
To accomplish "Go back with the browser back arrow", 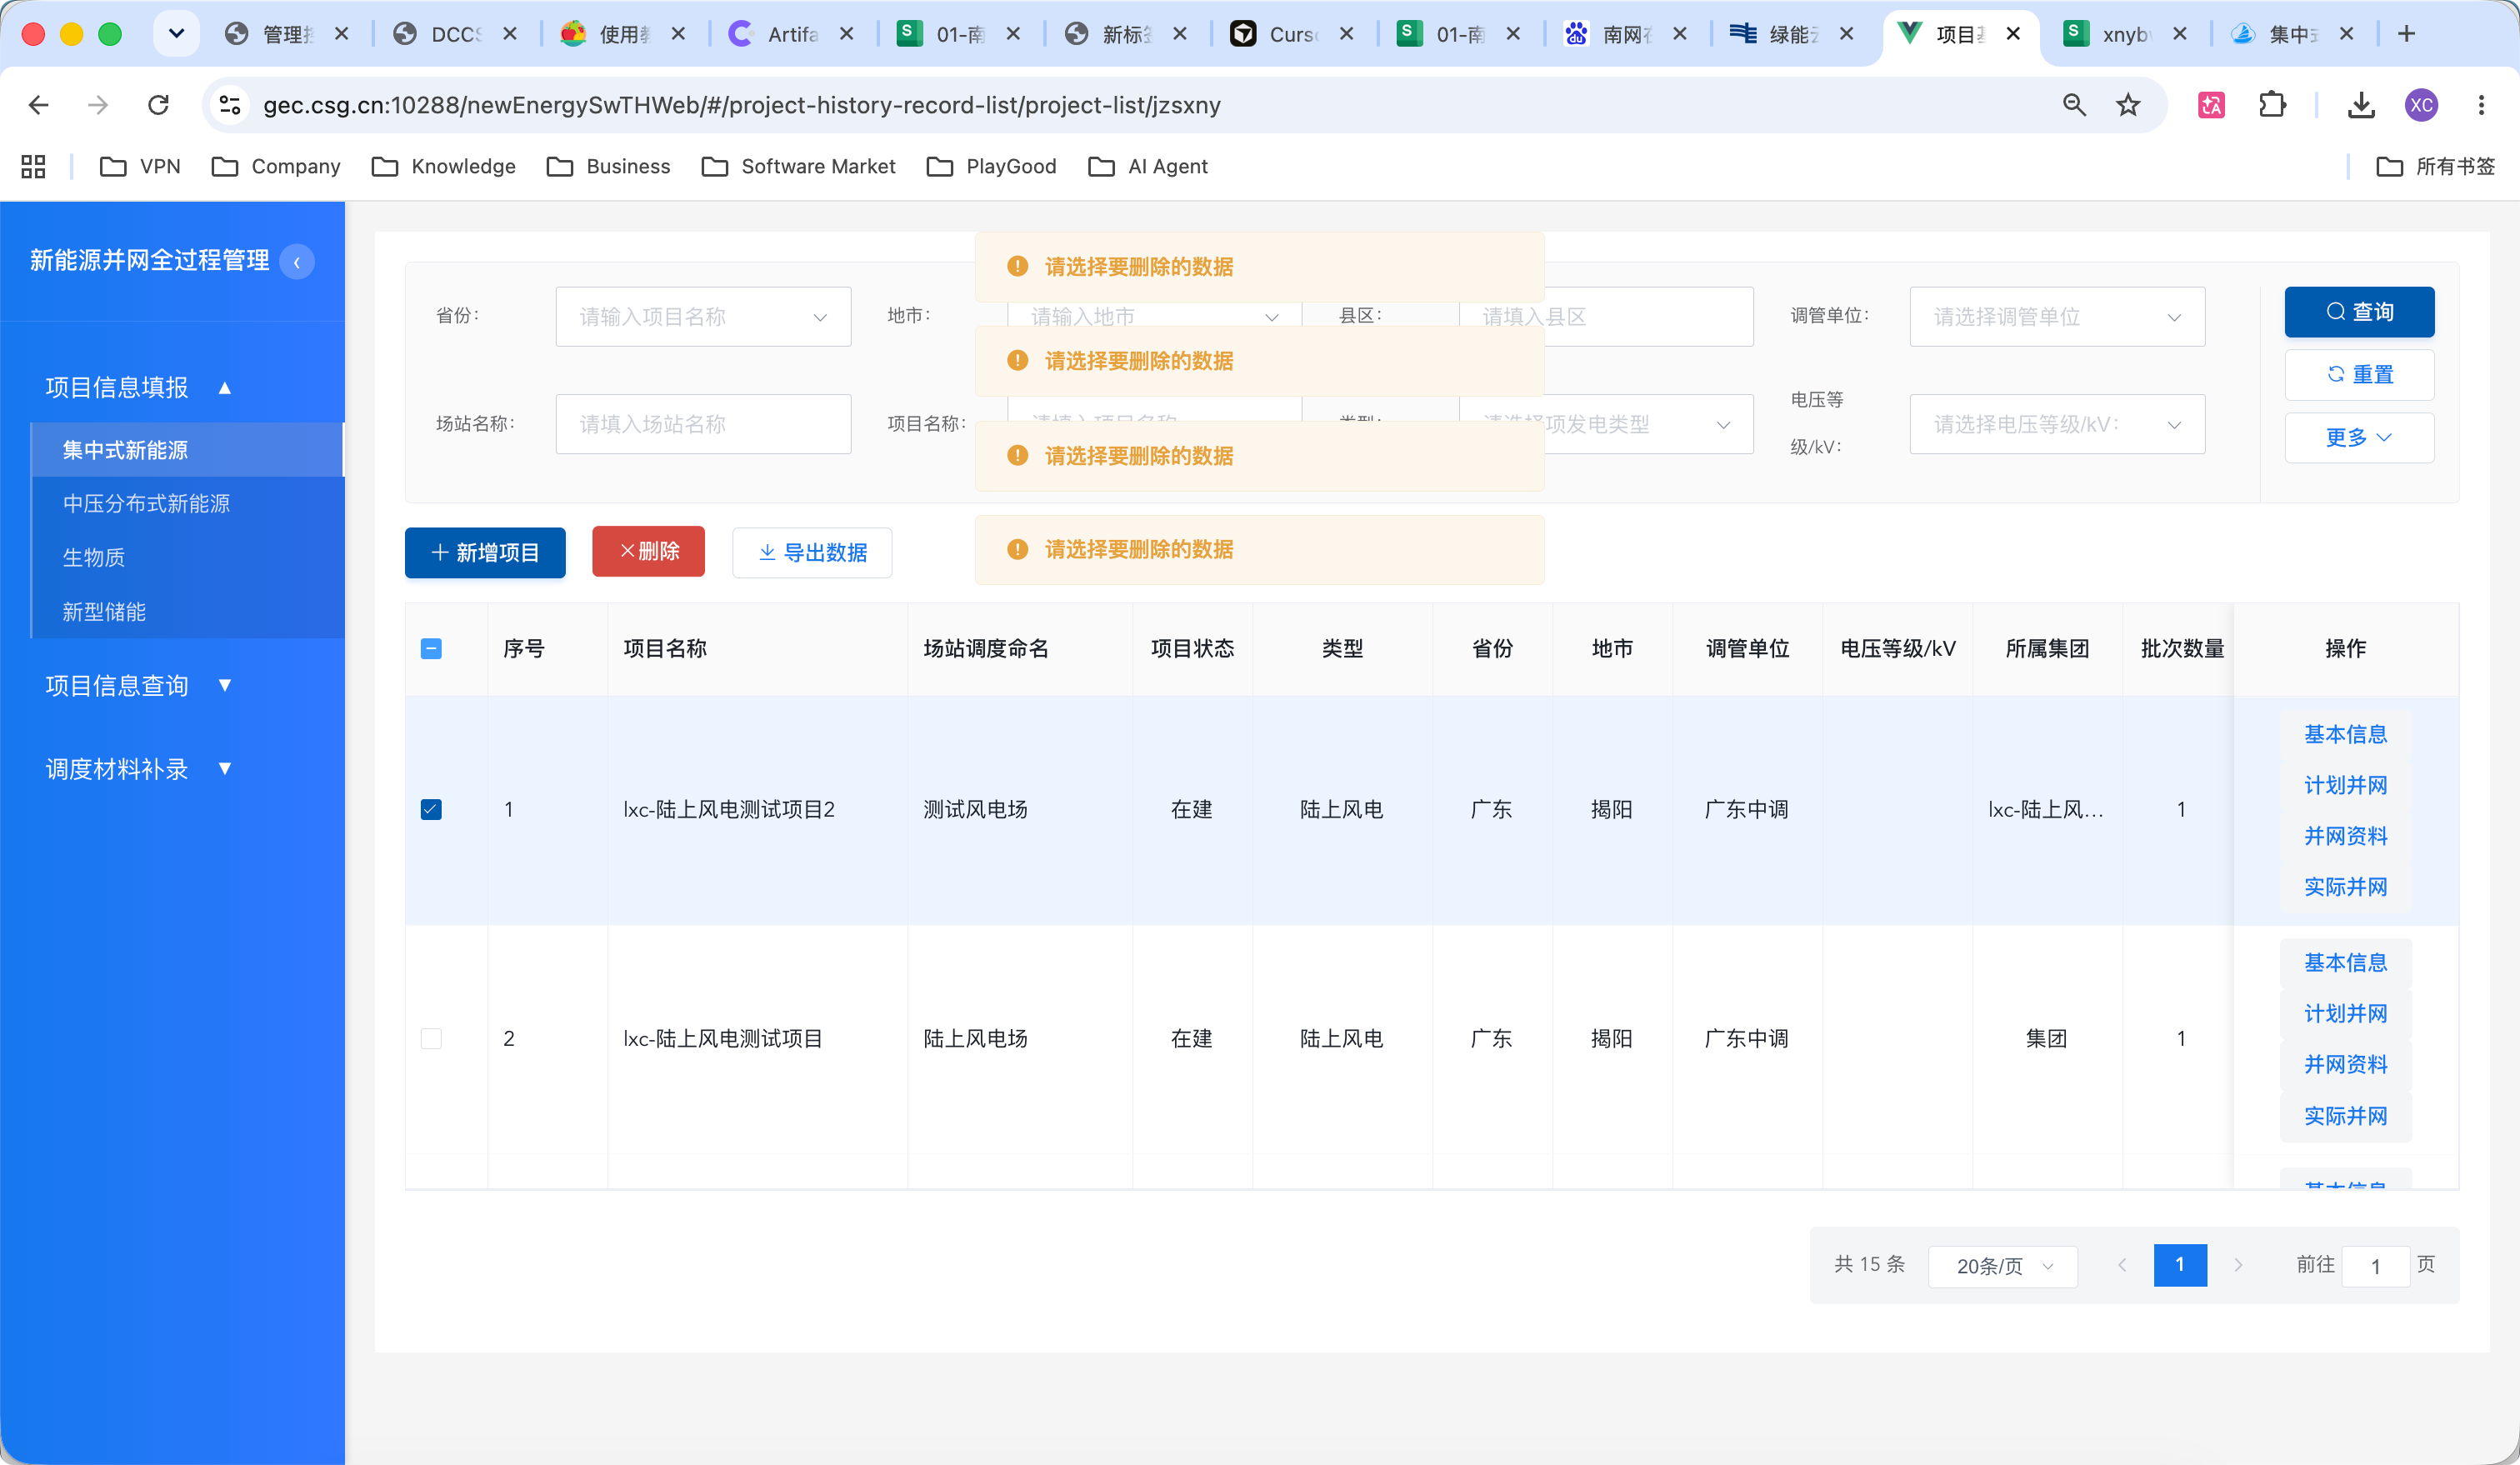I will 39,105.
